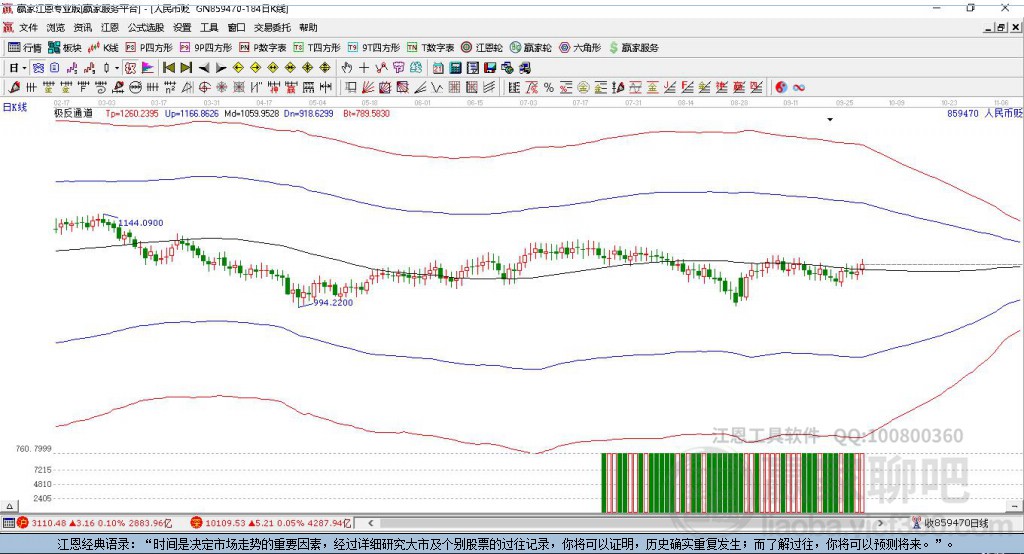The width and height of the screenshot is (1024, 554).
Task: Switch to K线 candlestick view
Action: pyautogui.click(x=104, y=48)
